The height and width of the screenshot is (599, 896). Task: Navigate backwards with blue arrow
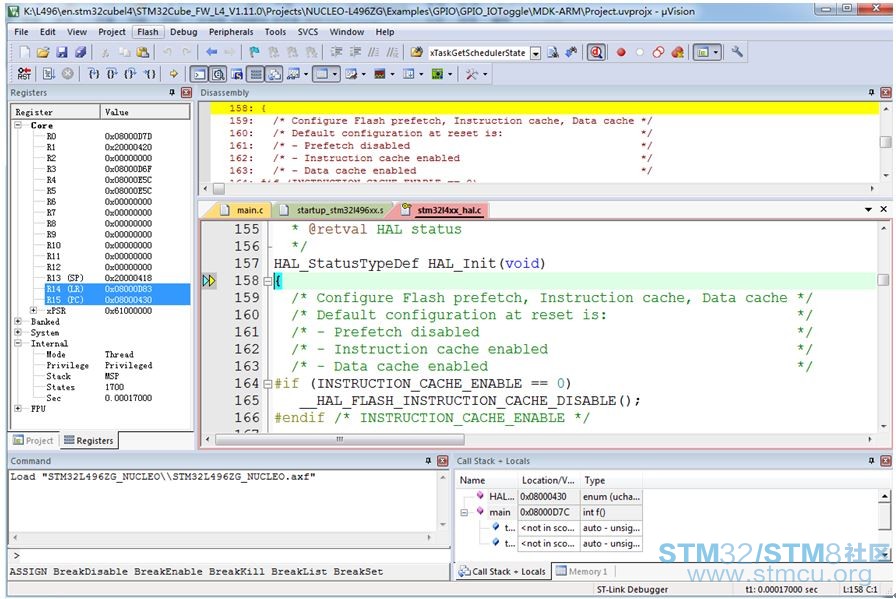point(211,53)
